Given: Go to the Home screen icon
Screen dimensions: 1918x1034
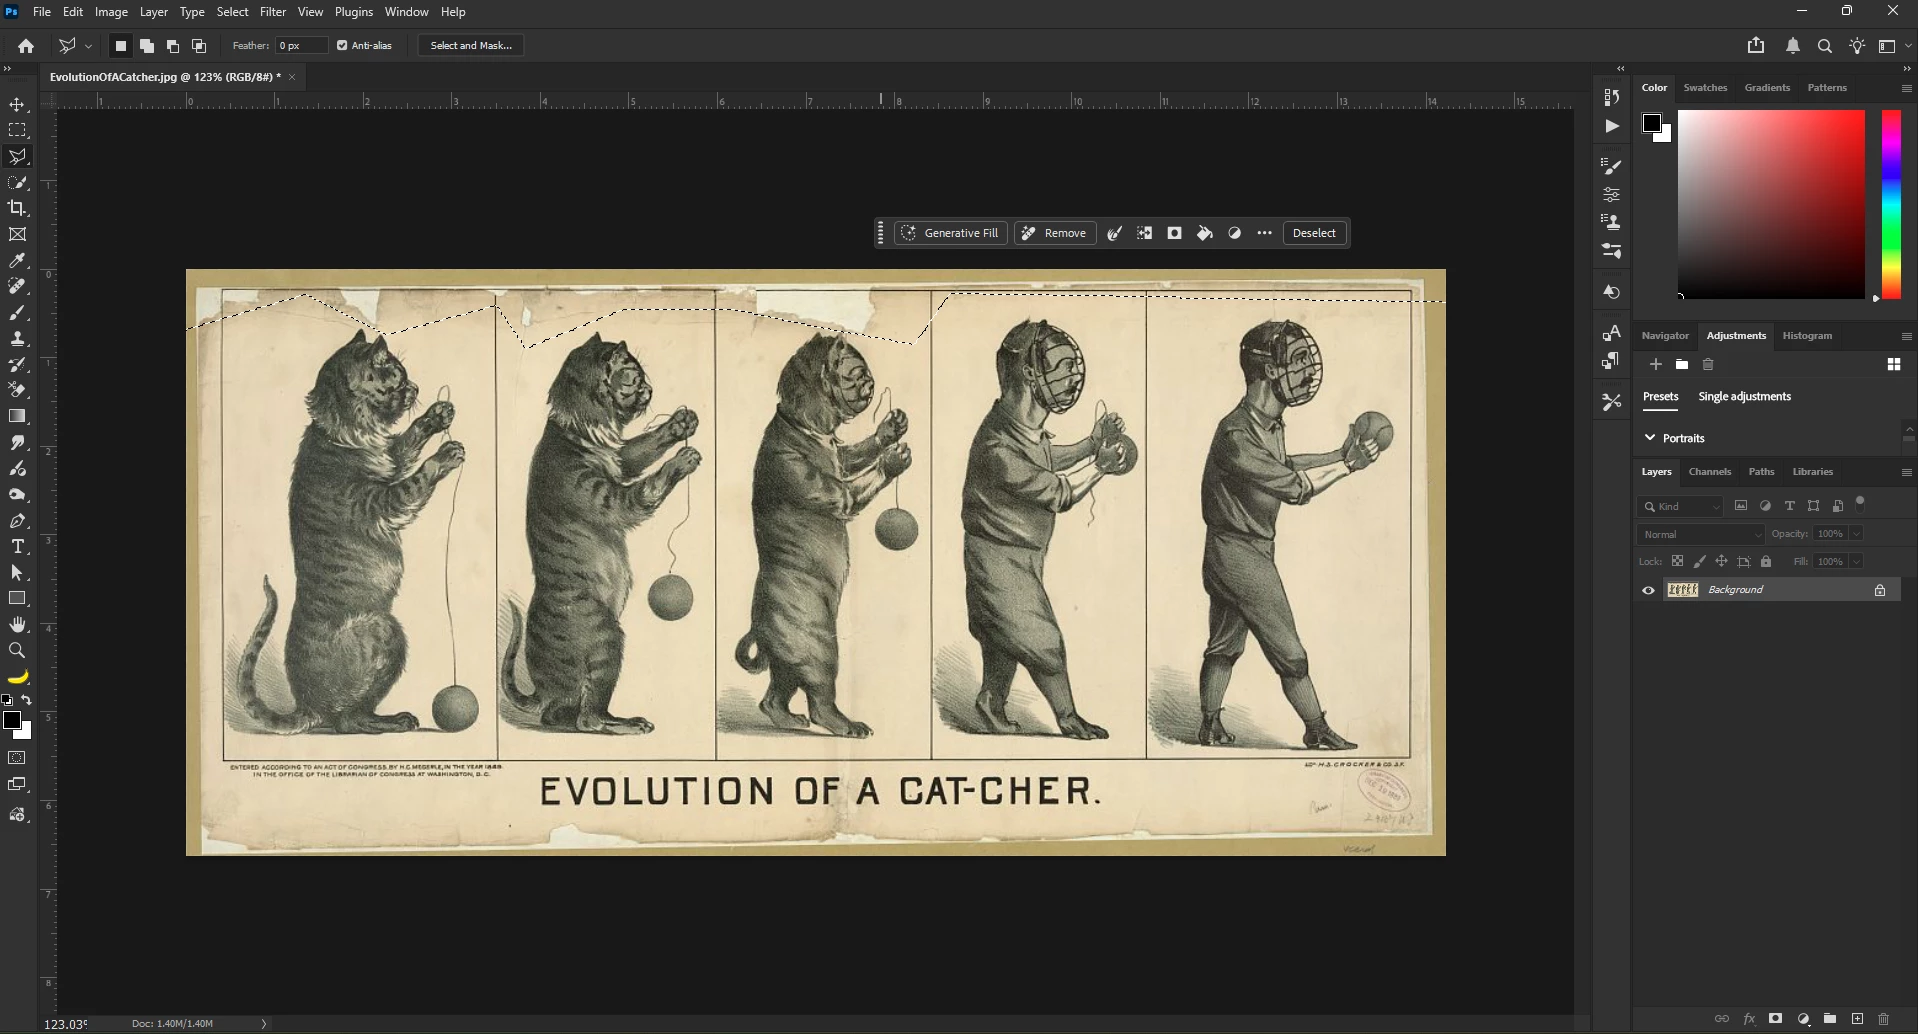Looking at the screenshot, I should tap(26, 46).
